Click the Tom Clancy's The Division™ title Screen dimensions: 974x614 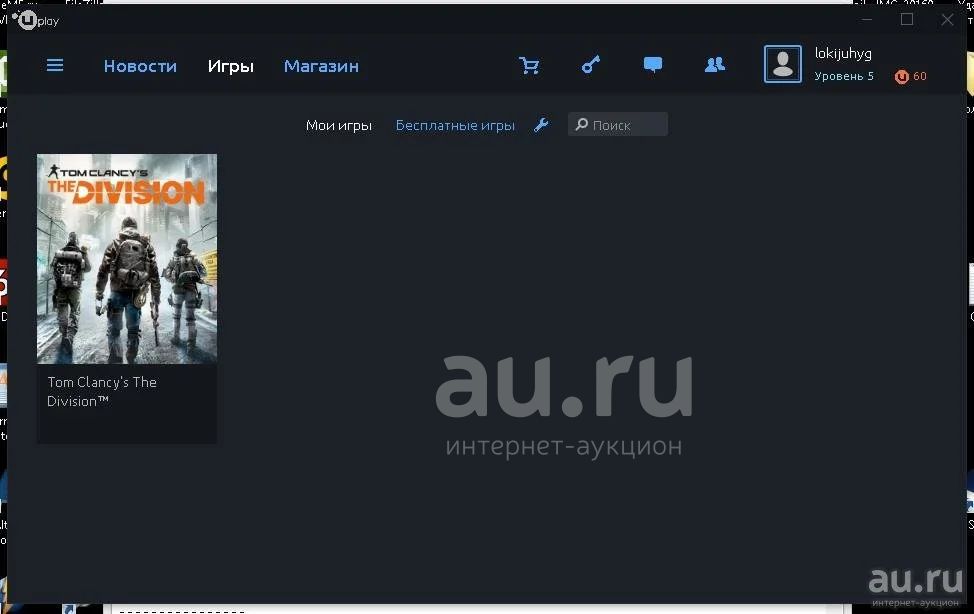pos(102,392)
